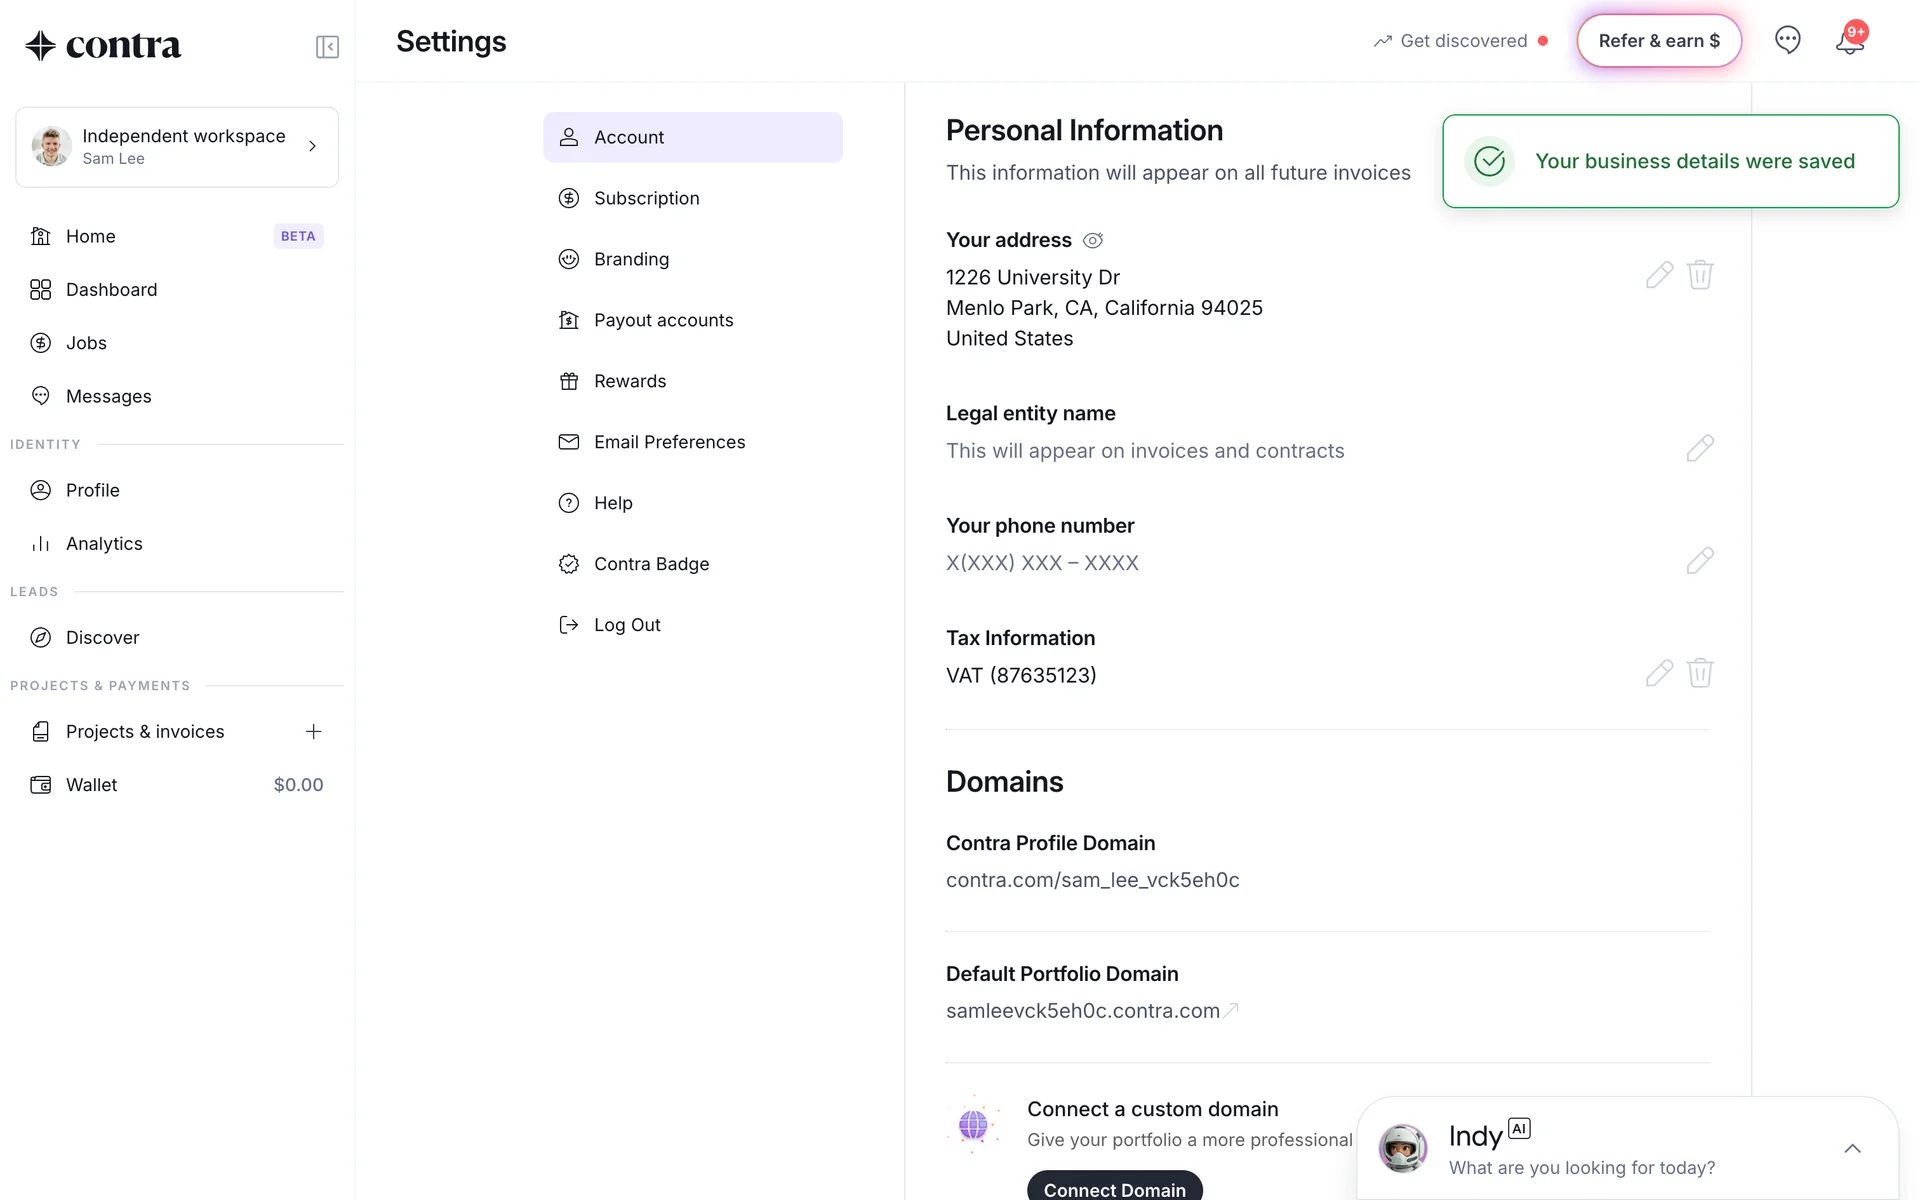Open the Subscription settings tab
The height and width of the screenshot is (1200, 1920).
(646, 198)
